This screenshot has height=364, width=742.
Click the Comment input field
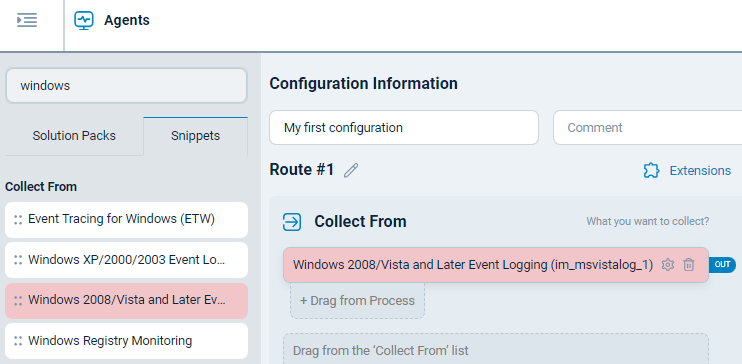coord(647,128)
